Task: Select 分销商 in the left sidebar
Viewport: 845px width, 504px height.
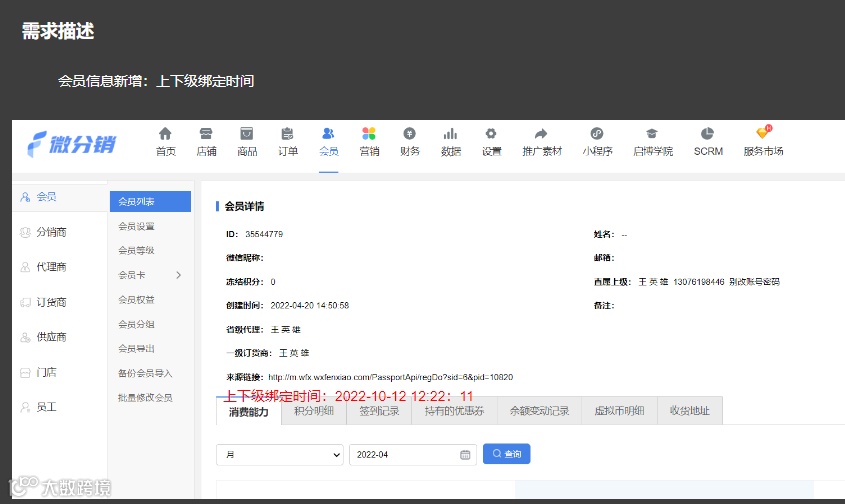Action: point(51,232)
